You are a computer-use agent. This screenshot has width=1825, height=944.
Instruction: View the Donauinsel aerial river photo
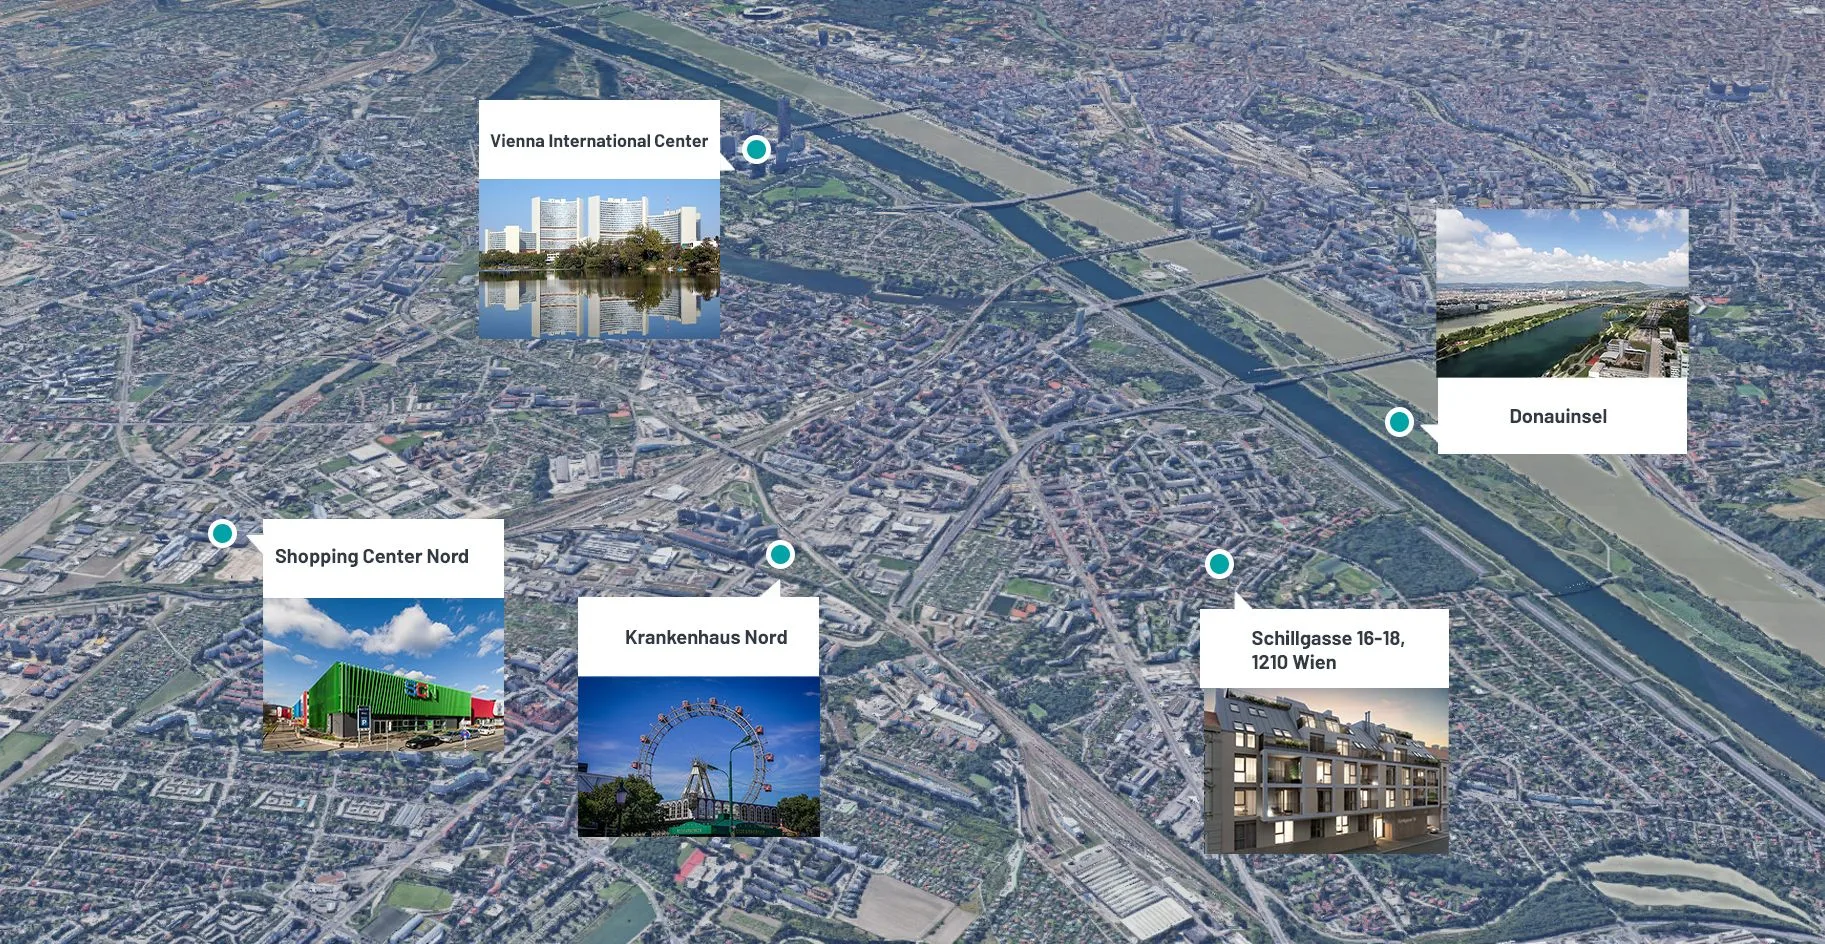pyautogui.click(x=1561, y=293)
